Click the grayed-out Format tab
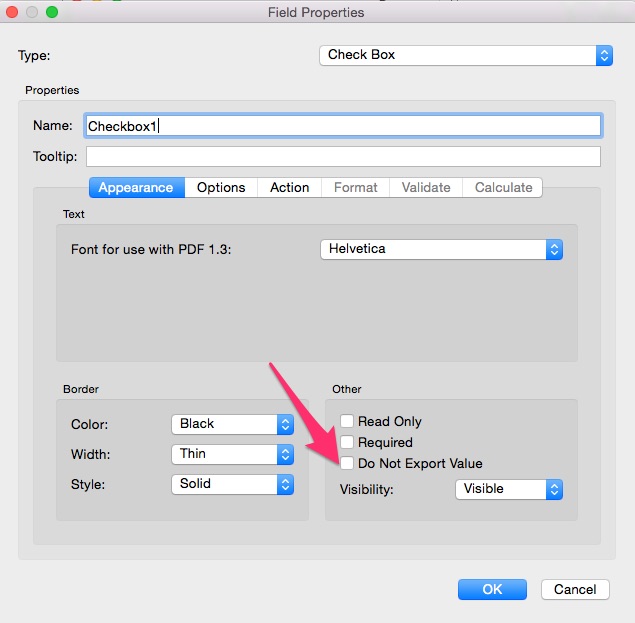Image resolution: width=635 pixels, height=623 pixels. (356, 188)
